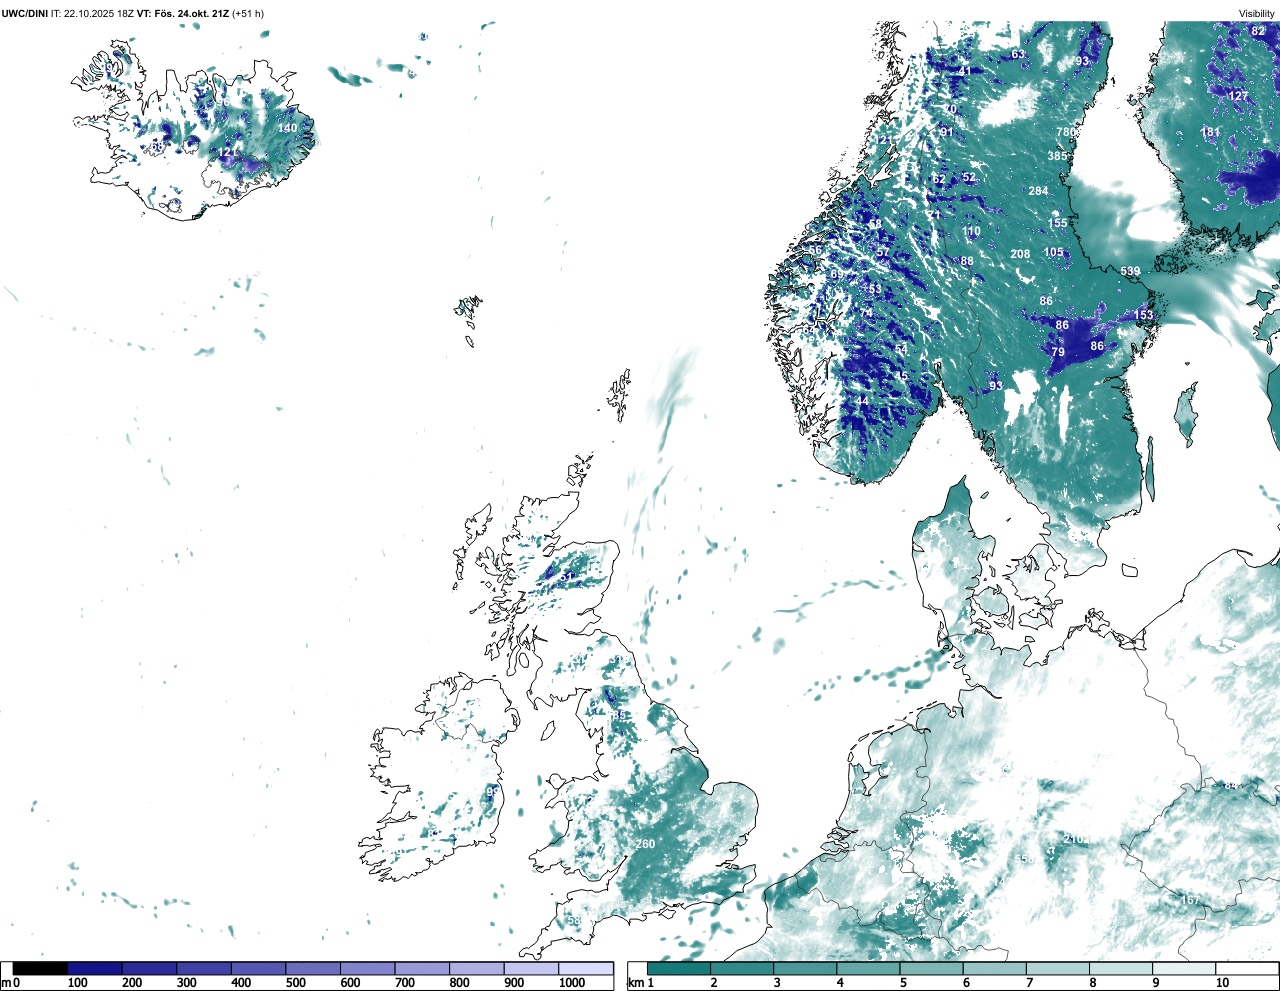Click the "260" value over England
Viewport: 1280px width, 991px height.
tap(645, 844)
